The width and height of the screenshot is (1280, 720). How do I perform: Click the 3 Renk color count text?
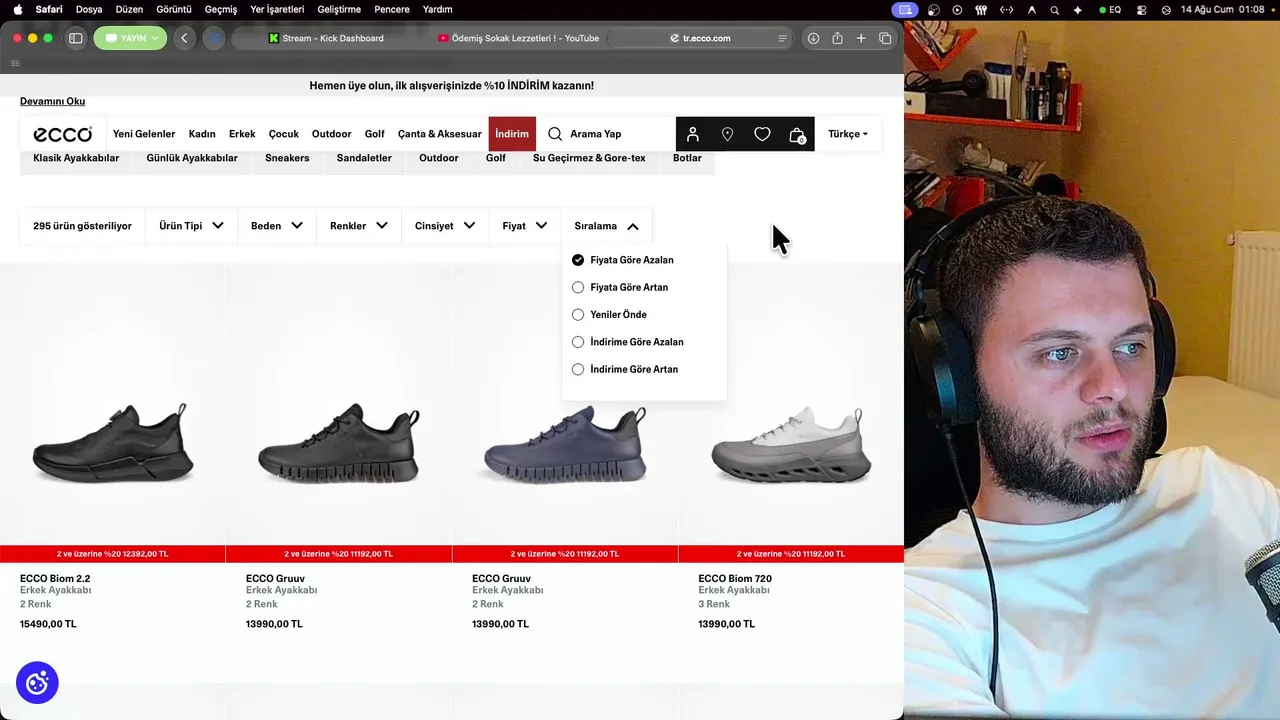coord(714,604)
